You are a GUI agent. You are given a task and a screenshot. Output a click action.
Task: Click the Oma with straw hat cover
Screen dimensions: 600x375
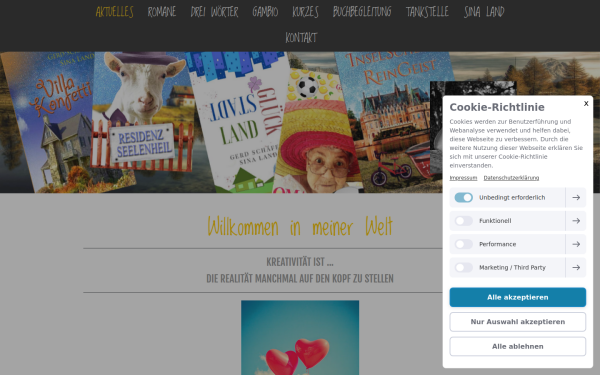pyautogui.click(x=318, y=132)
